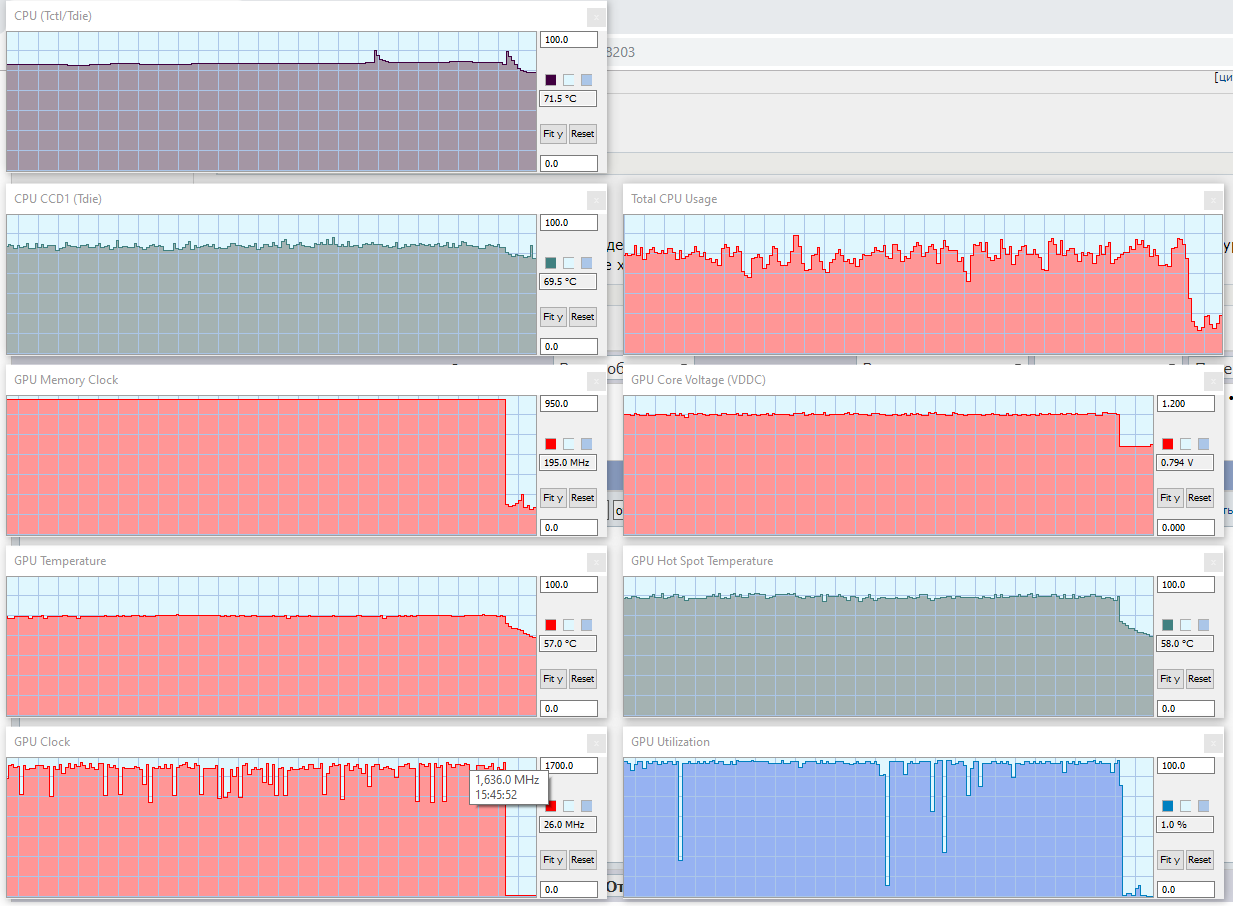Viewport: 1233px width, 906px height.
Task: Reset the GPU Temperature graph
Action: pyautogui.click(x=582, y=678)
